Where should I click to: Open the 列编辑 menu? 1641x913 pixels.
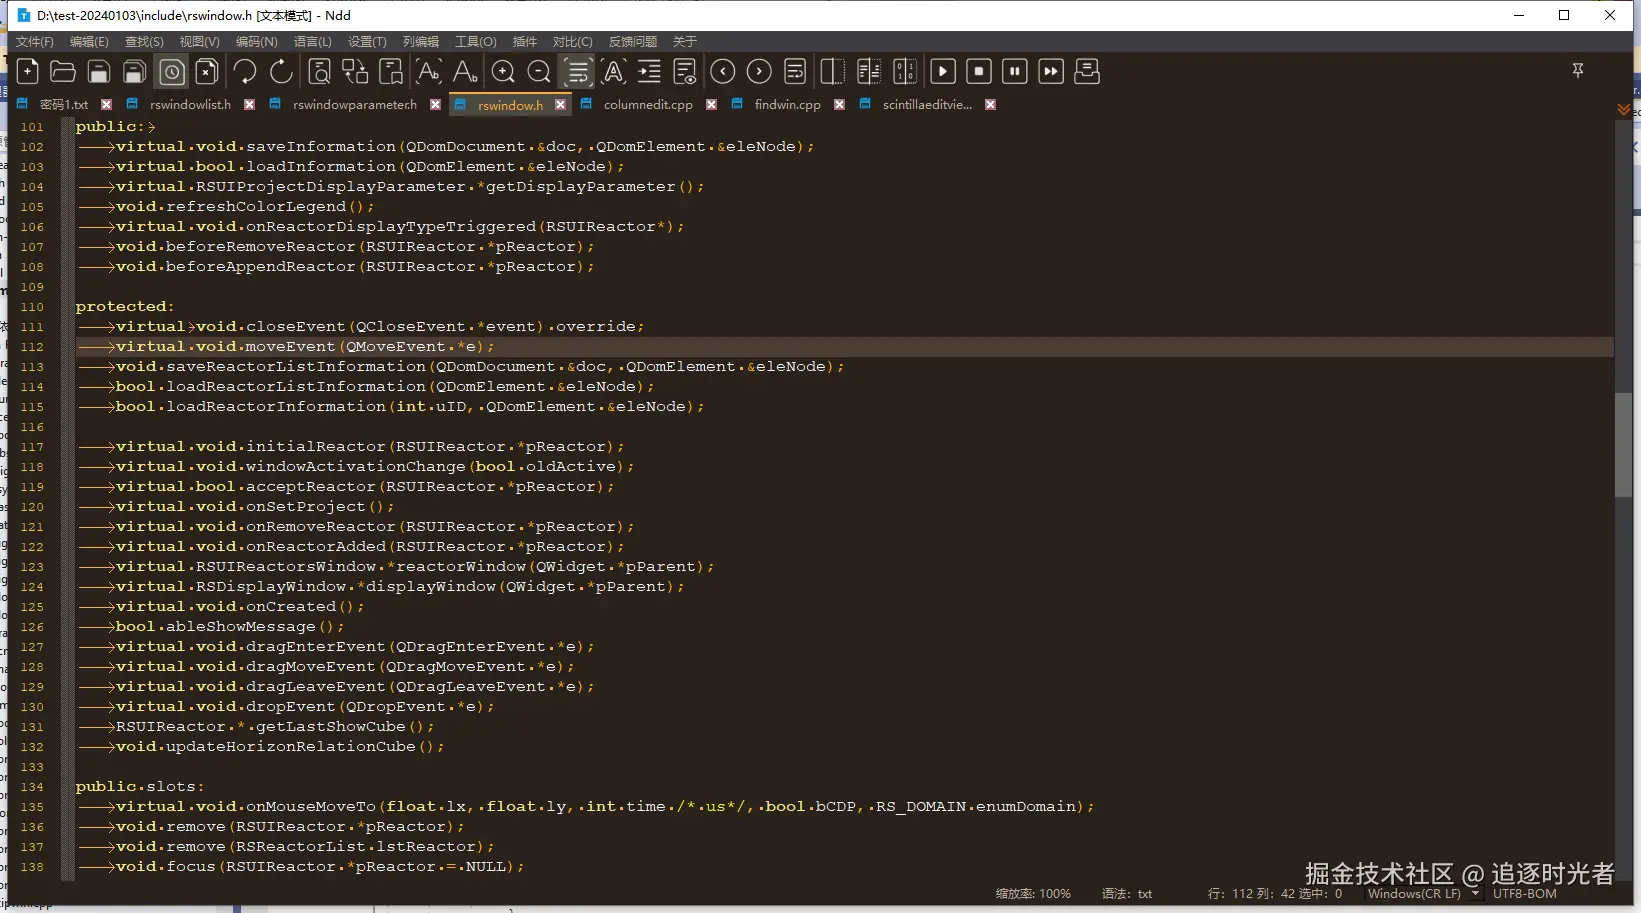point(421,42)
